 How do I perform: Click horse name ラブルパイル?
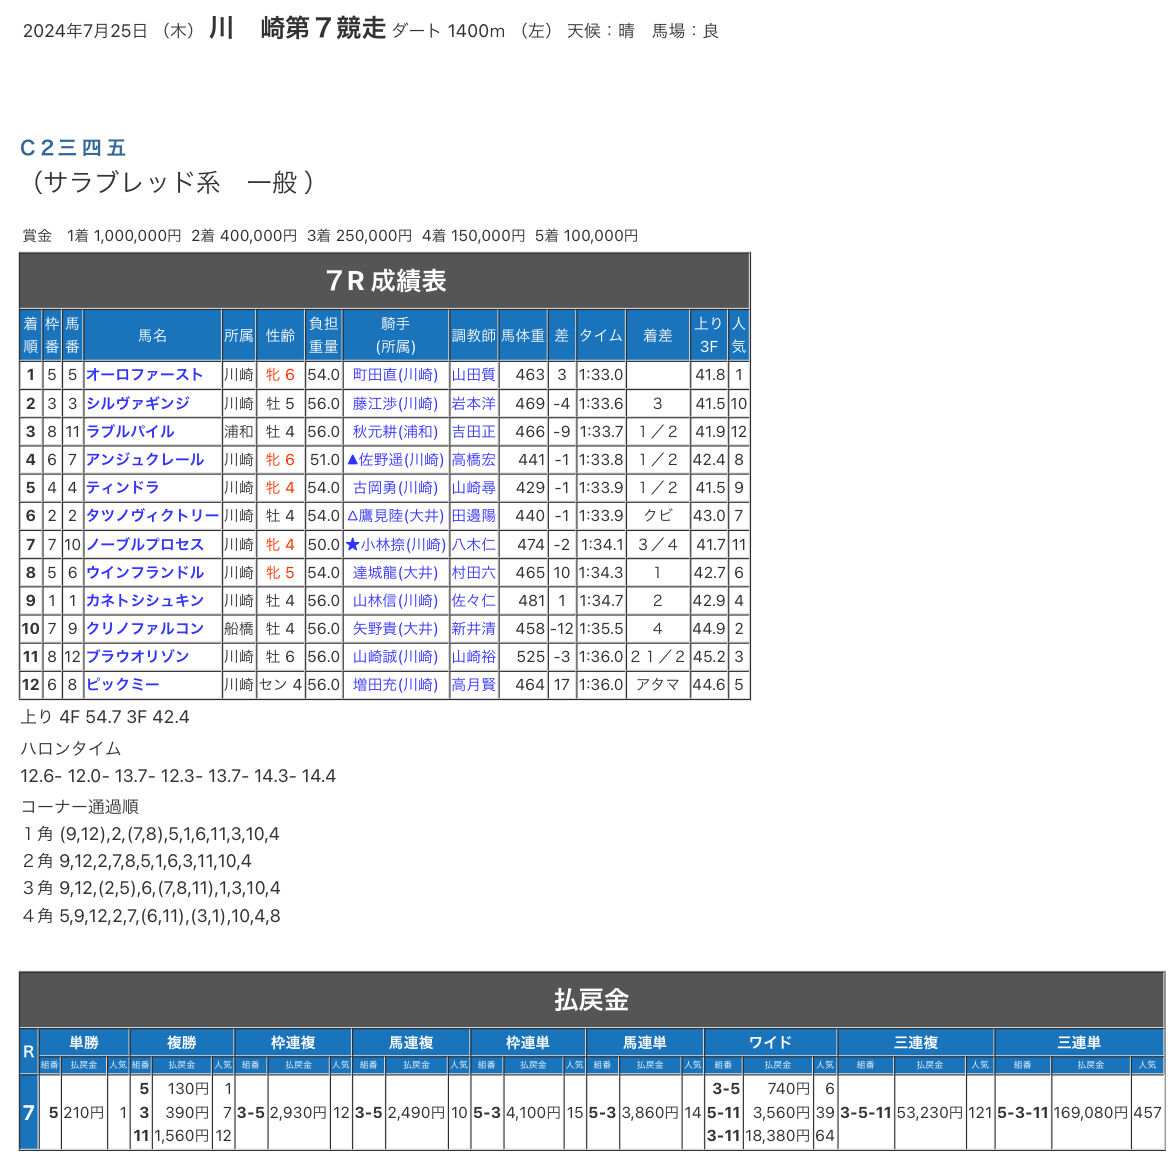pos(130,432)
